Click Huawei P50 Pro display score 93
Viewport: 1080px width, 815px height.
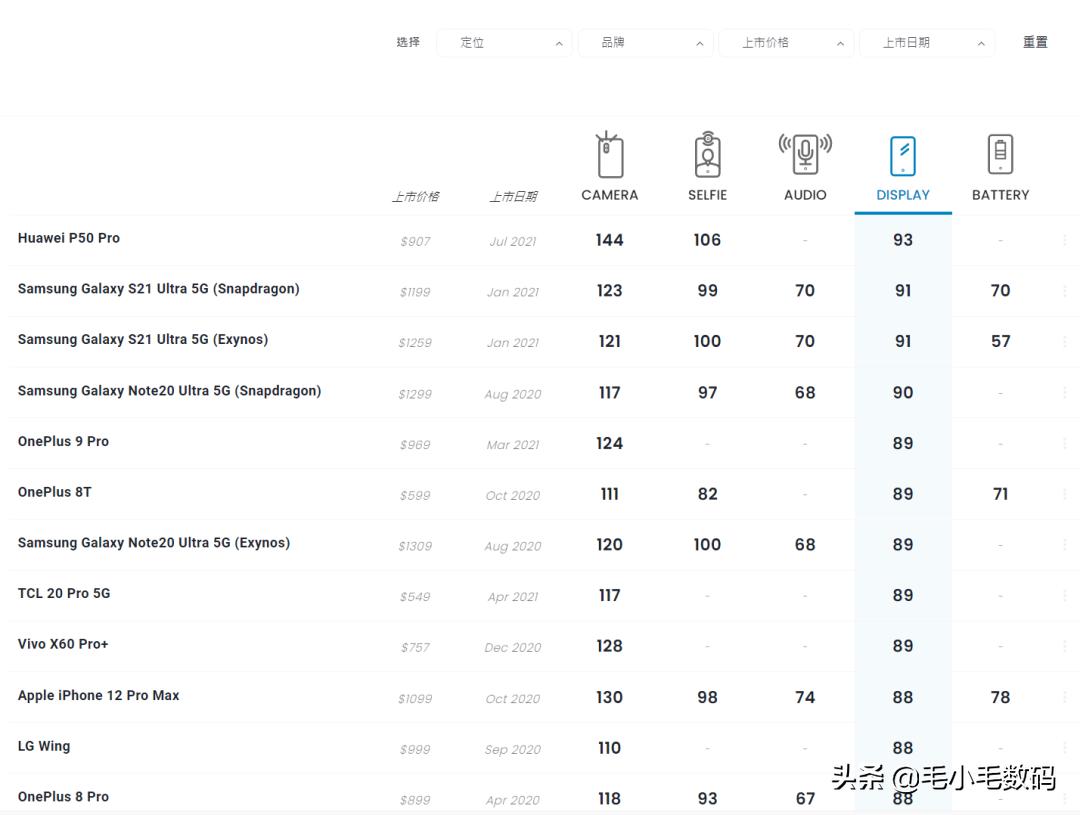(902, 240)
